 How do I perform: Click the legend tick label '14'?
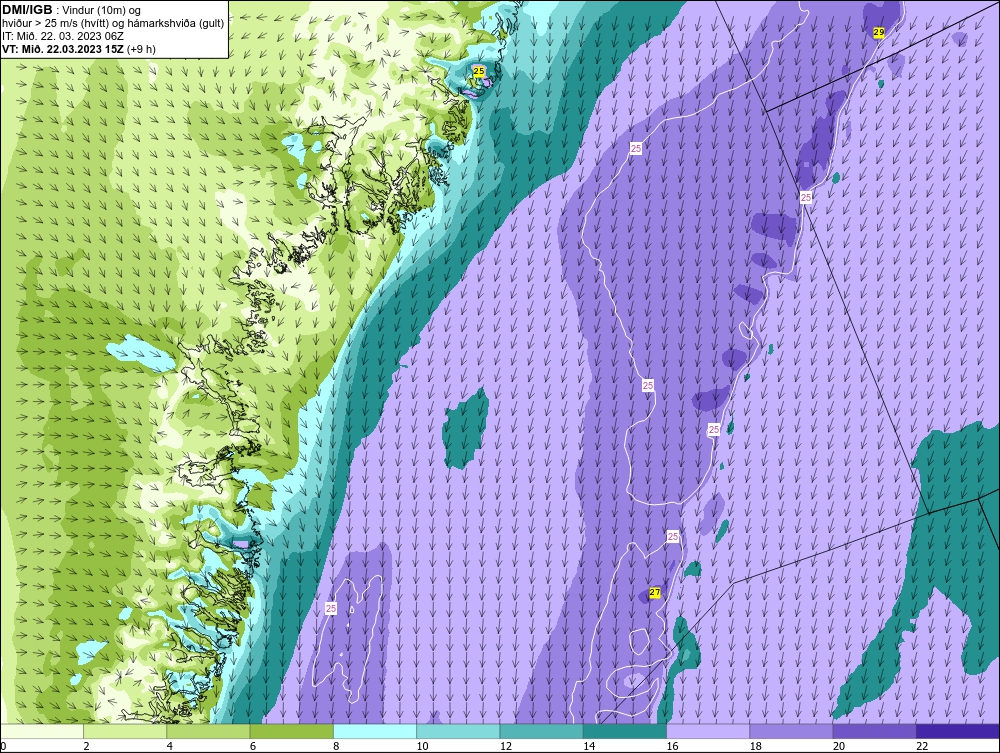[589, 746]
